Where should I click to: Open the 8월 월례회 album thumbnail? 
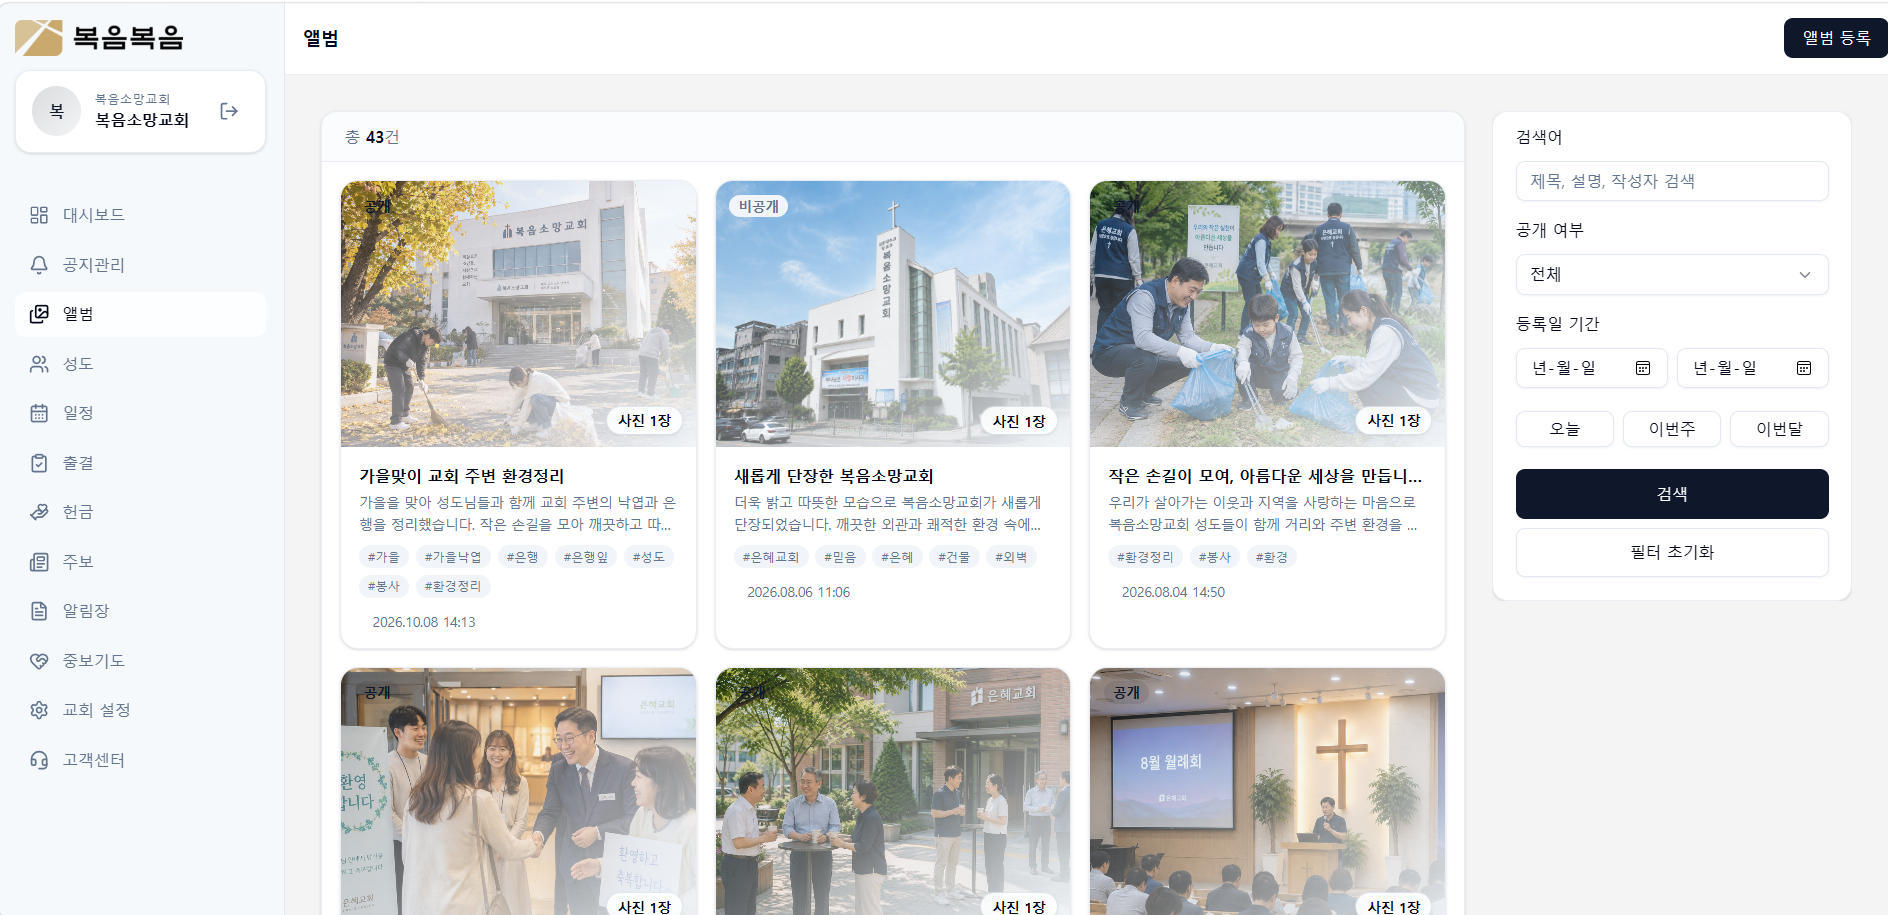coord(1267,792)
